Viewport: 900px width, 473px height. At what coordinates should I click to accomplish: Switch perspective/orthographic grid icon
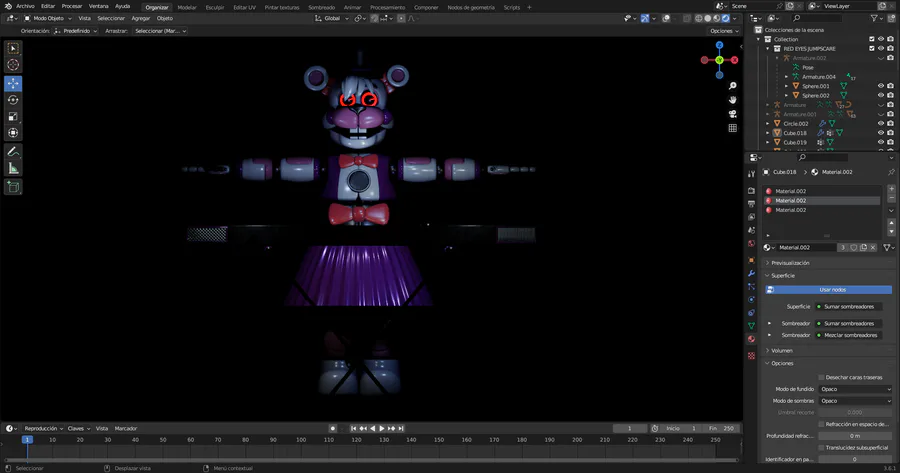pyautogui.click(x=732, y=128)
